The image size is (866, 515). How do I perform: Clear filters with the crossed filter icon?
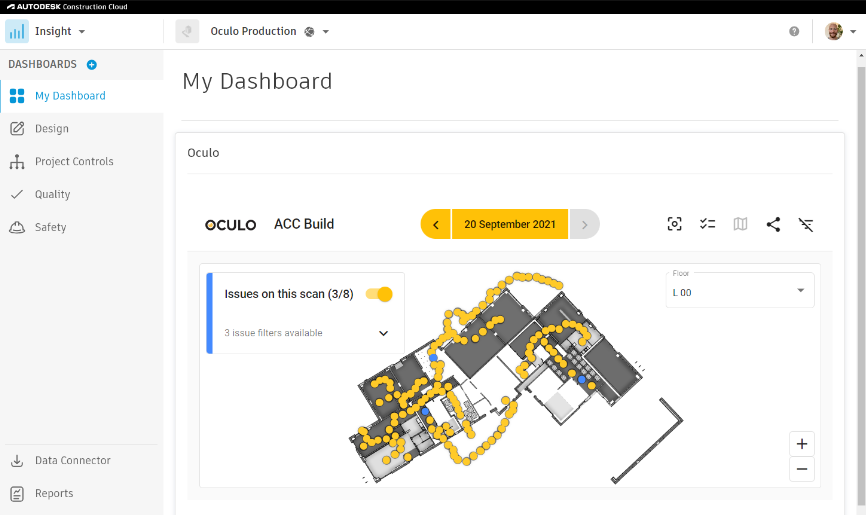pos(806,224)
